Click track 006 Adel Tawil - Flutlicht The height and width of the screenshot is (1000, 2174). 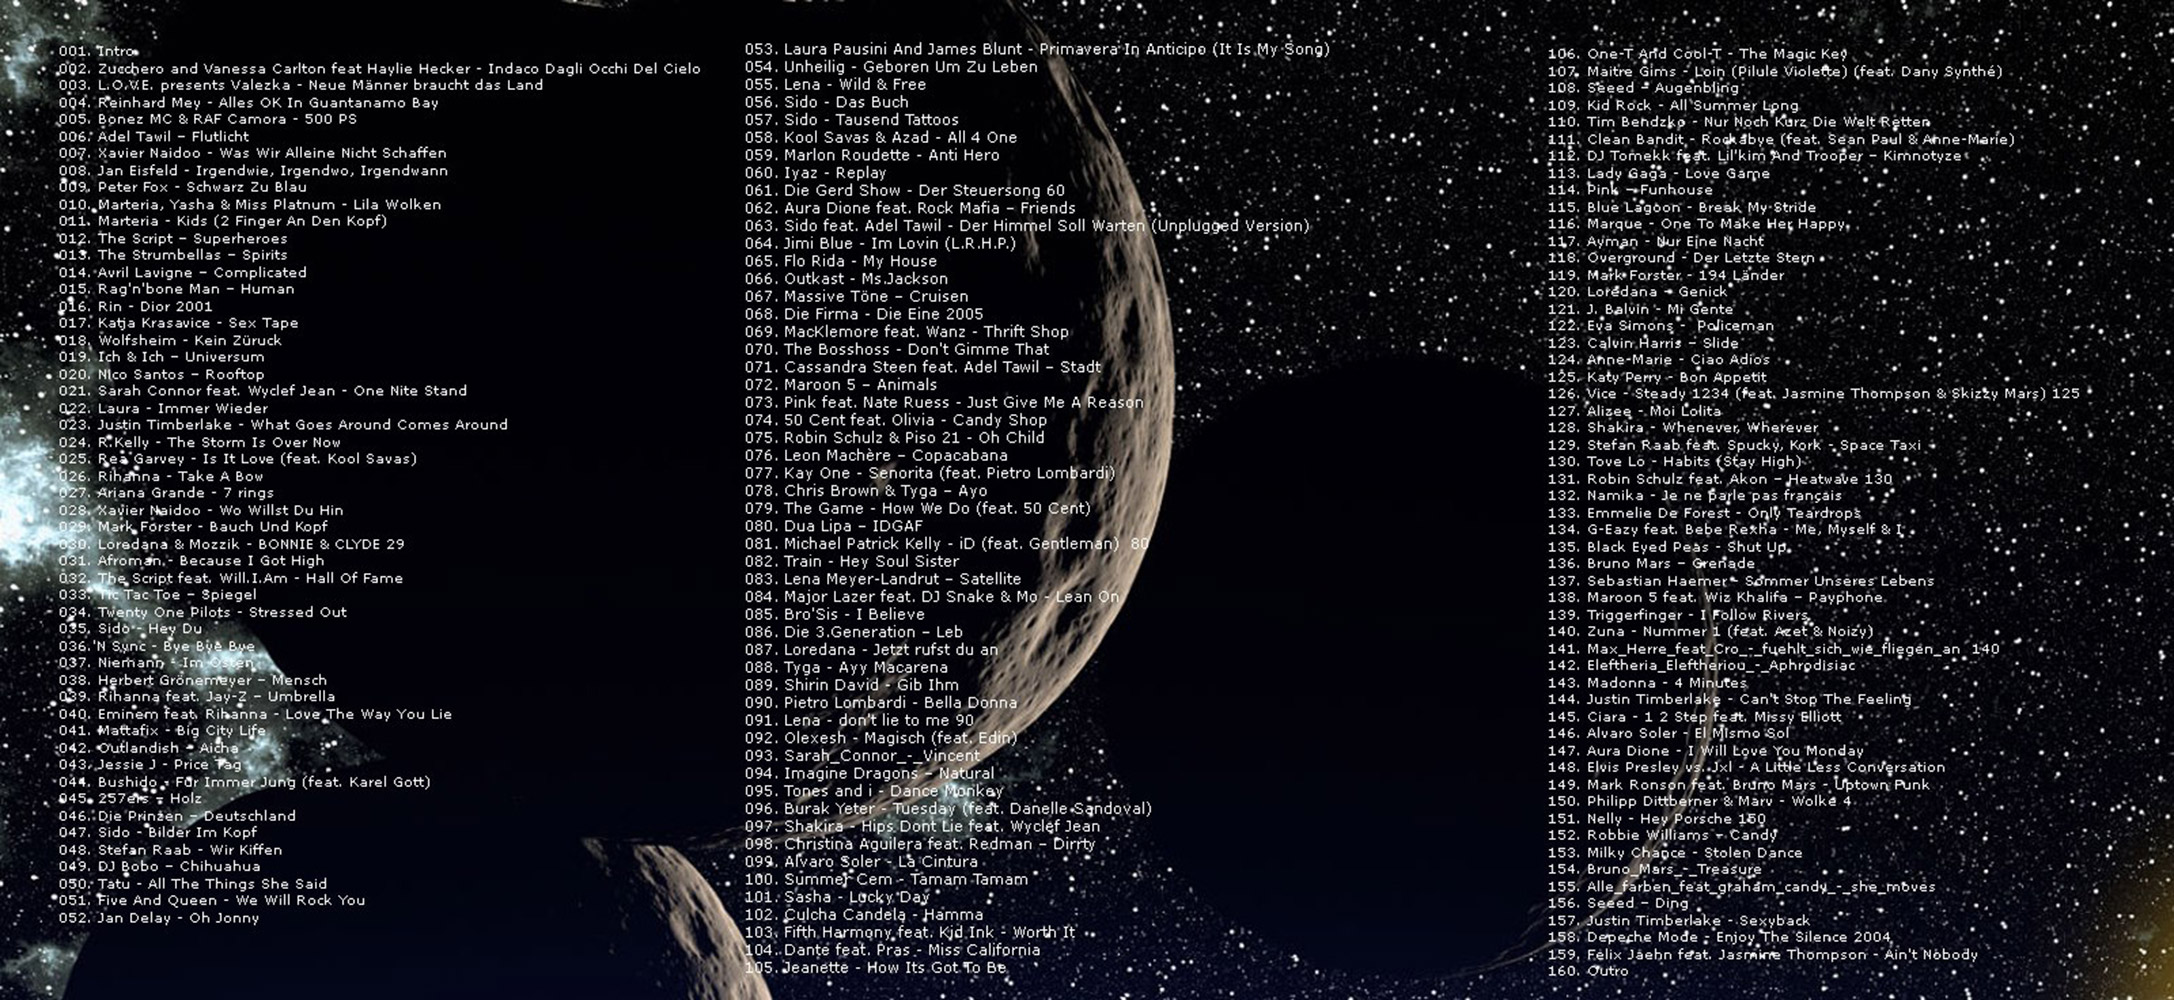point(153,136)
